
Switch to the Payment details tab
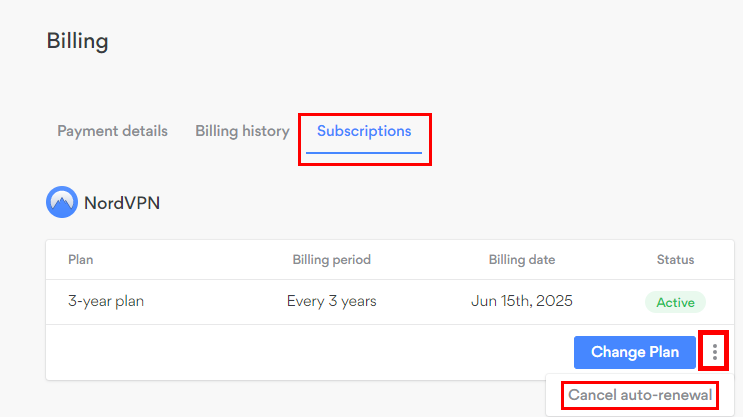(112, 131)
